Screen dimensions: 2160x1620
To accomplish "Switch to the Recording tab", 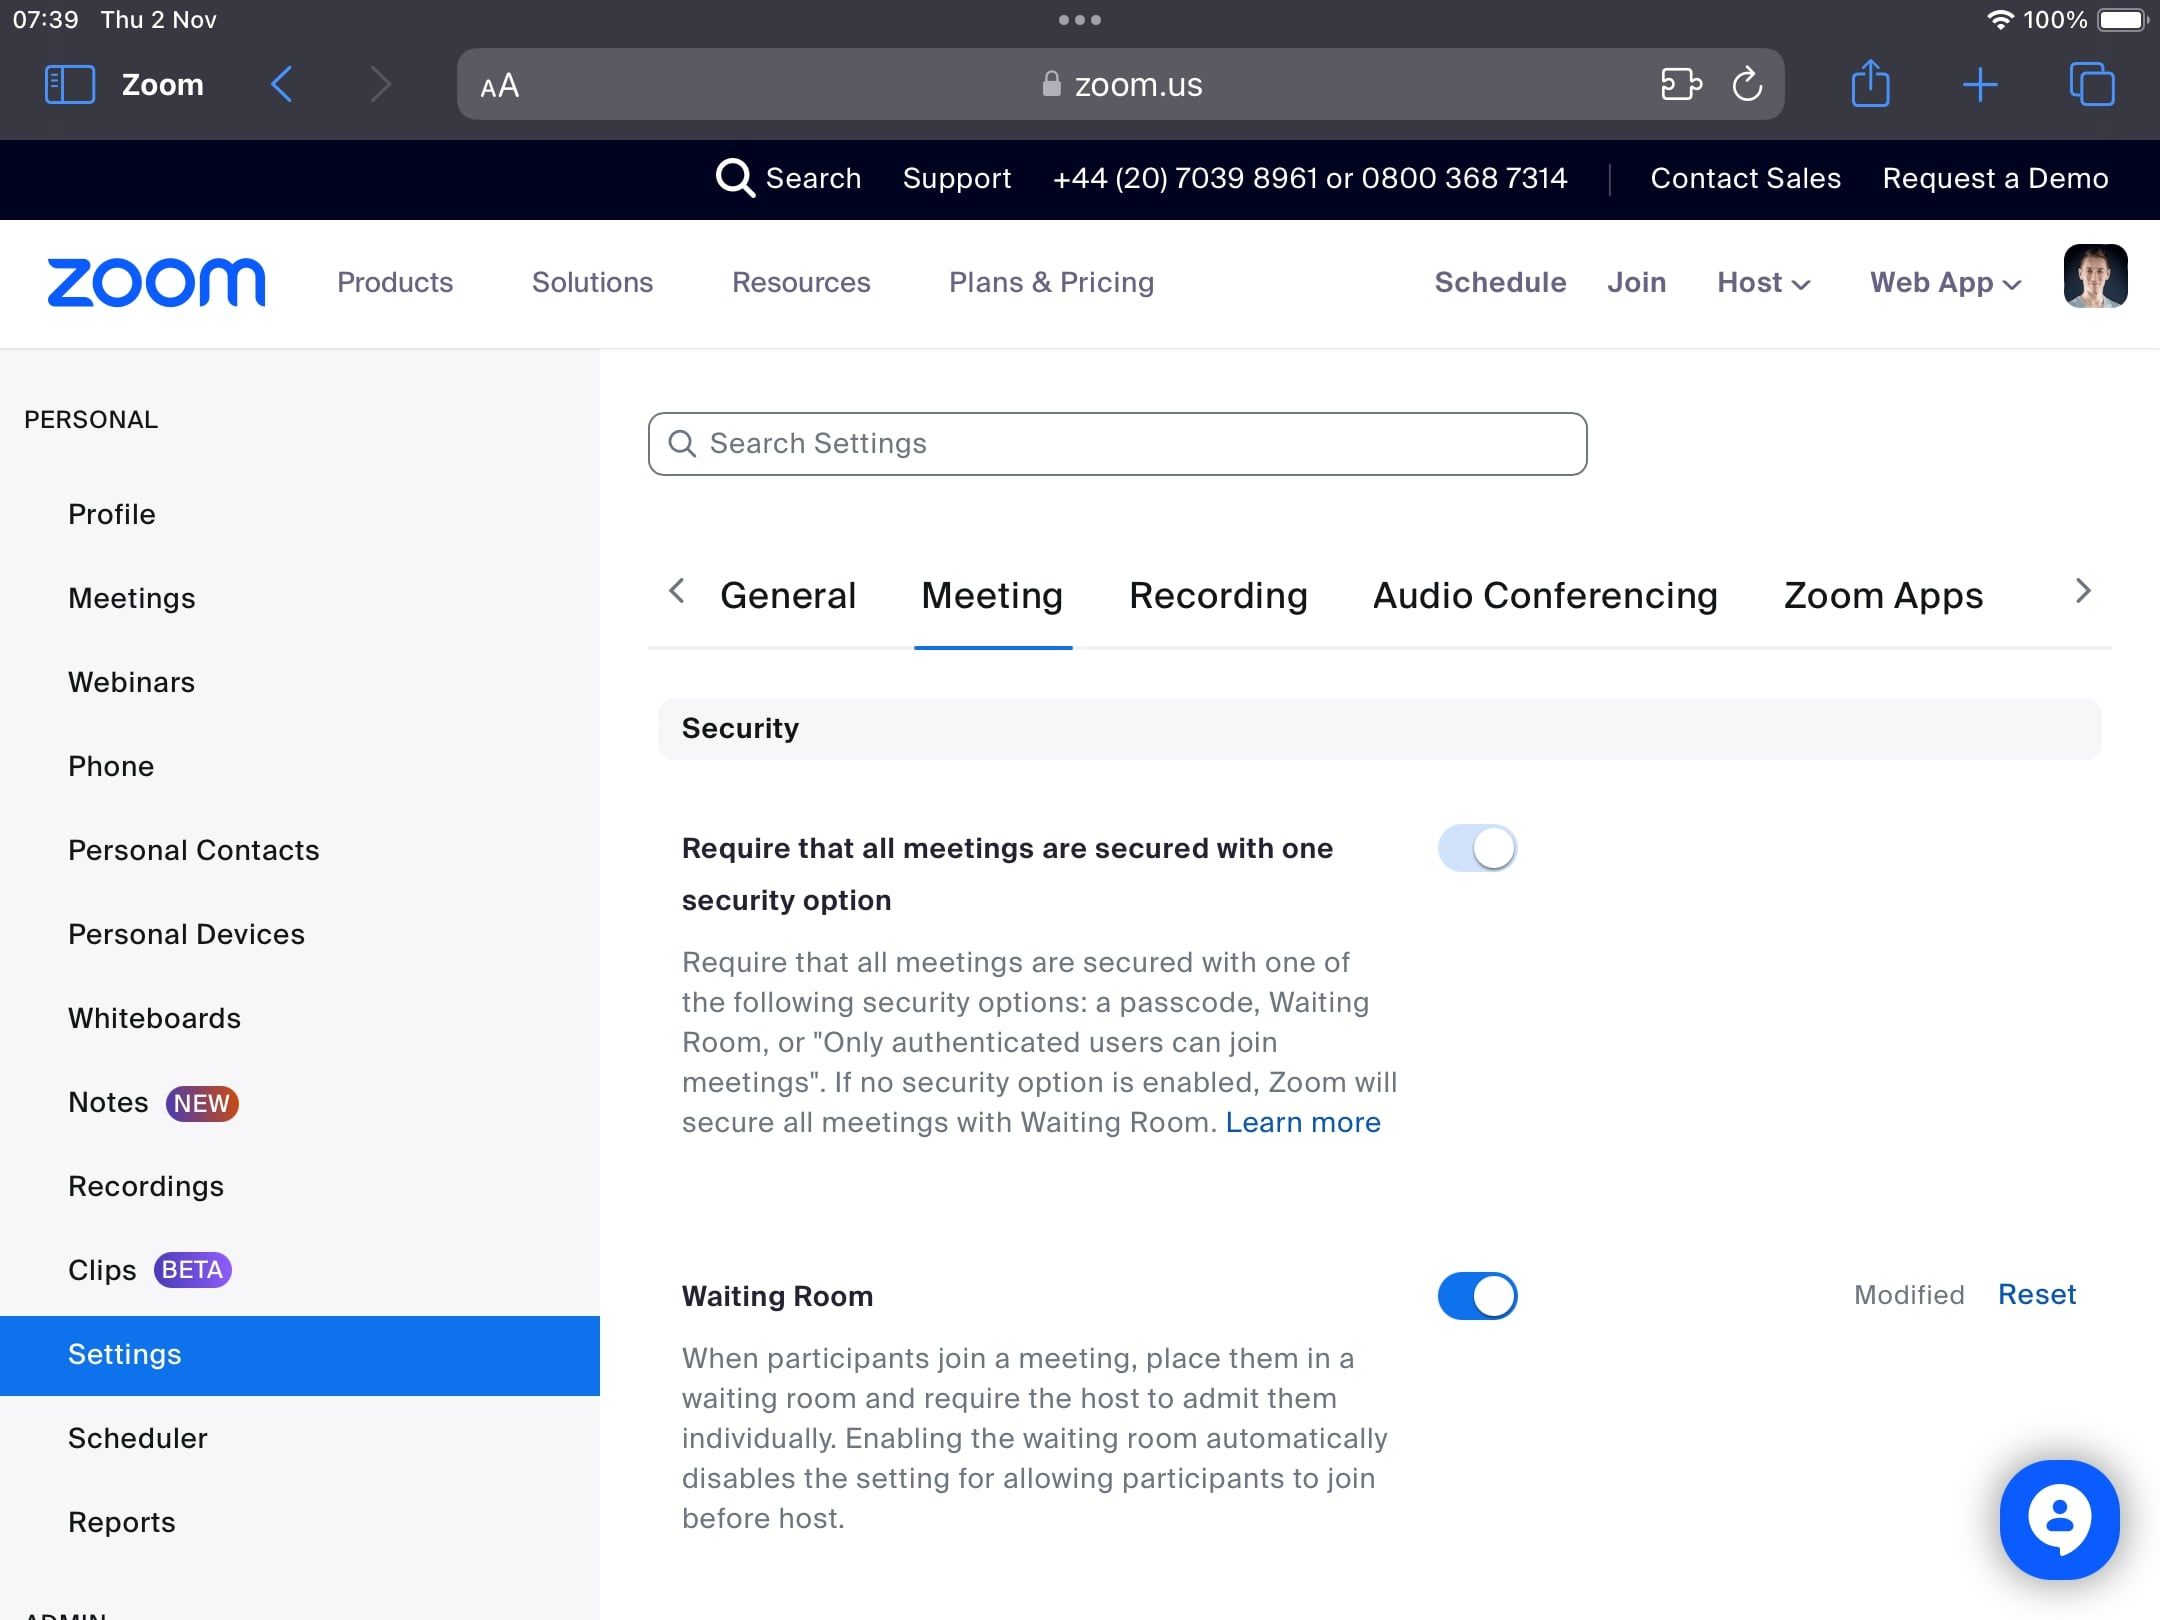I will pyautogui.click(x=1218, y=596).
